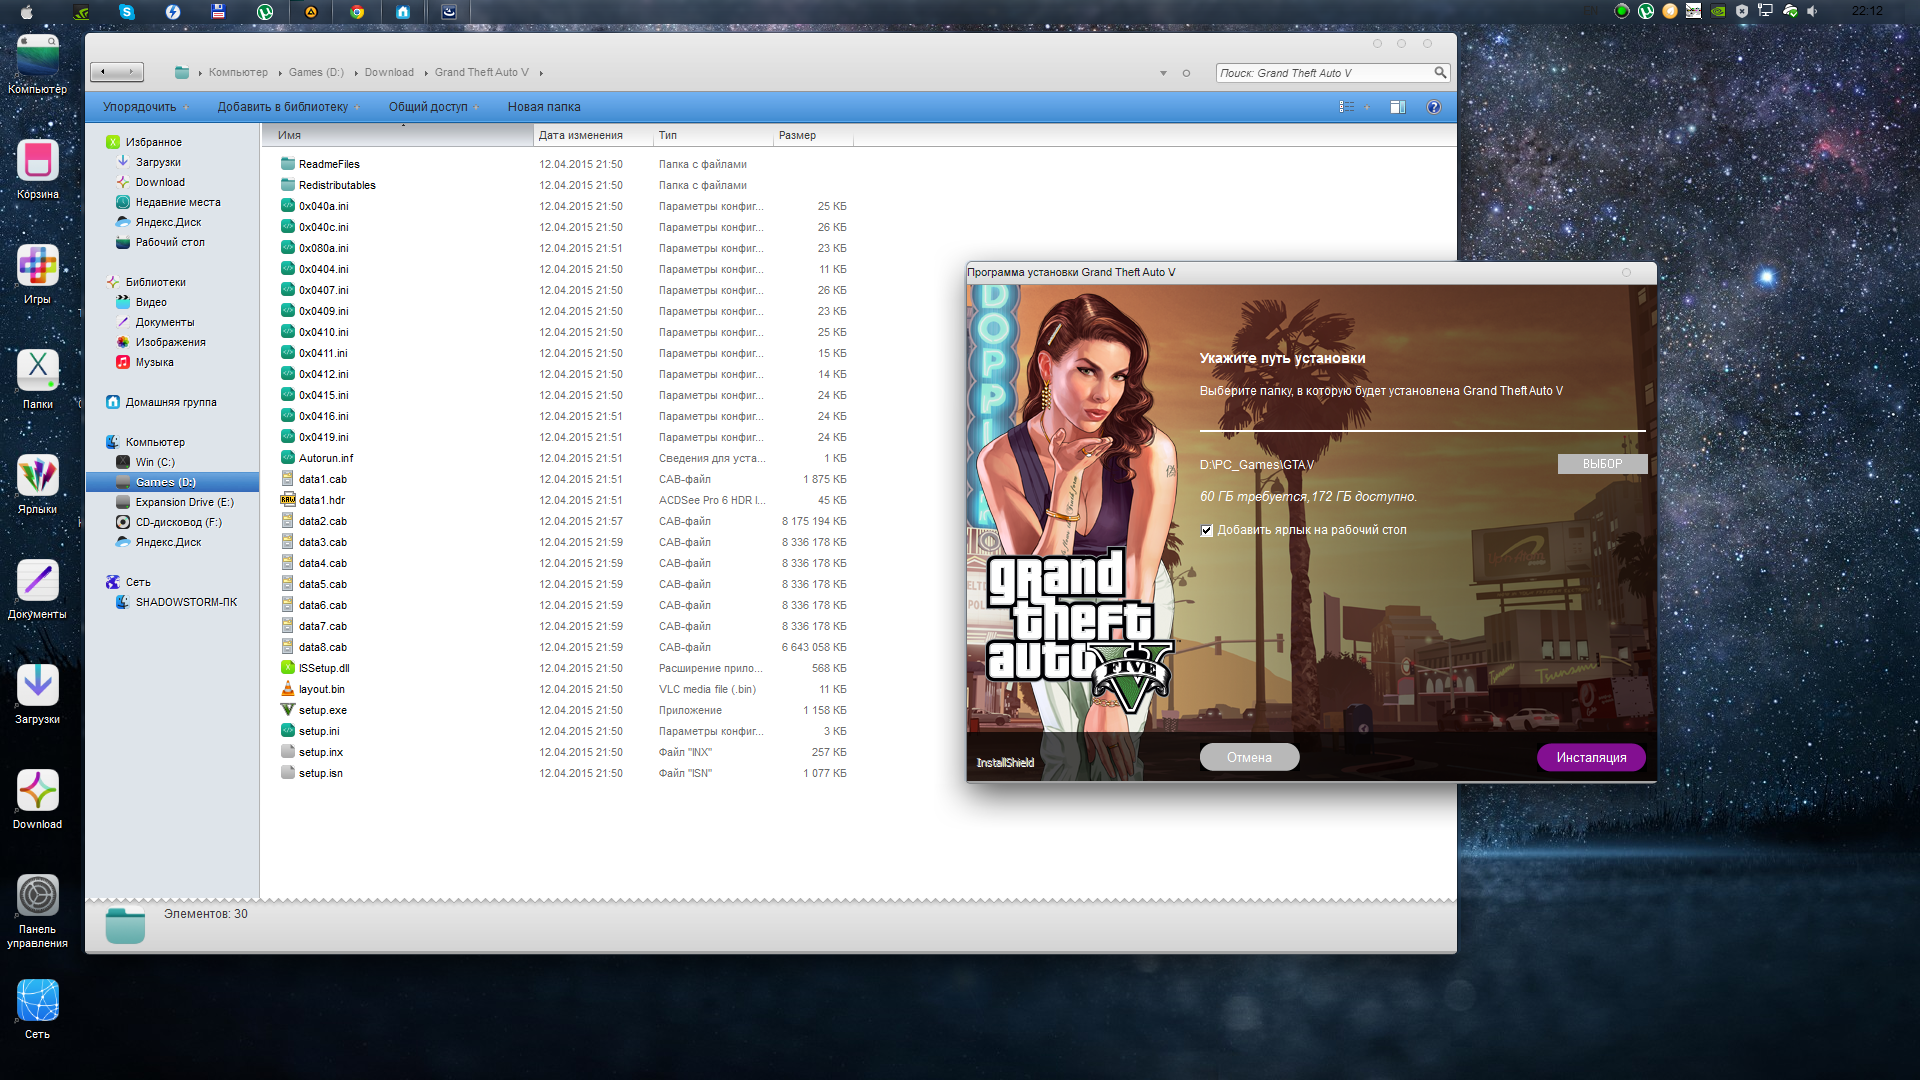Open the Общий доступ dropdown
Viewport: 1920px width, 1080px height.
pyautogui.click(x=434, y=107)
